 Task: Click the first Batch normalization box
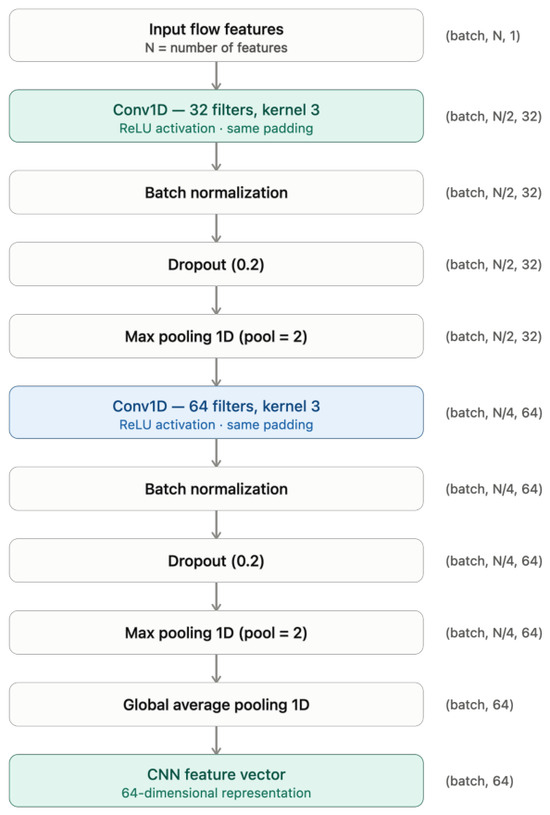(216, 192)
